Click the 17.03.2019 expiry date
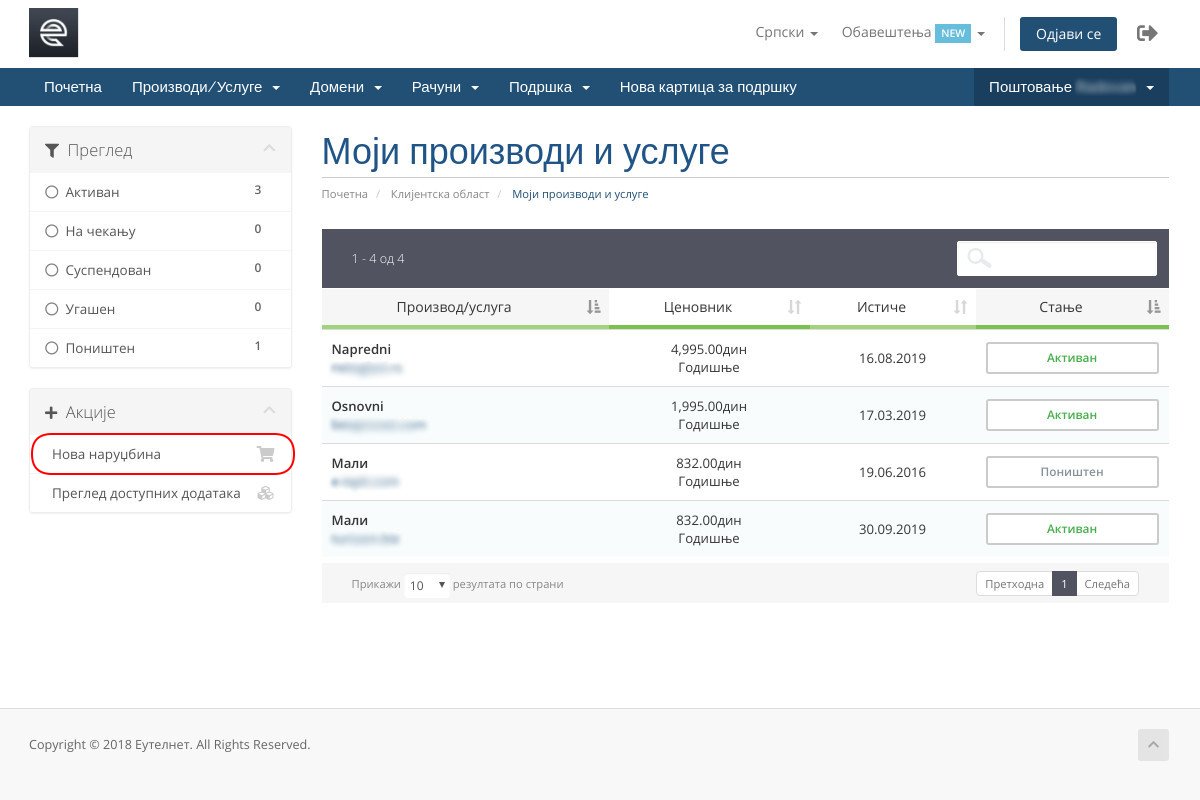1200x800 pixels. point(892,415)
